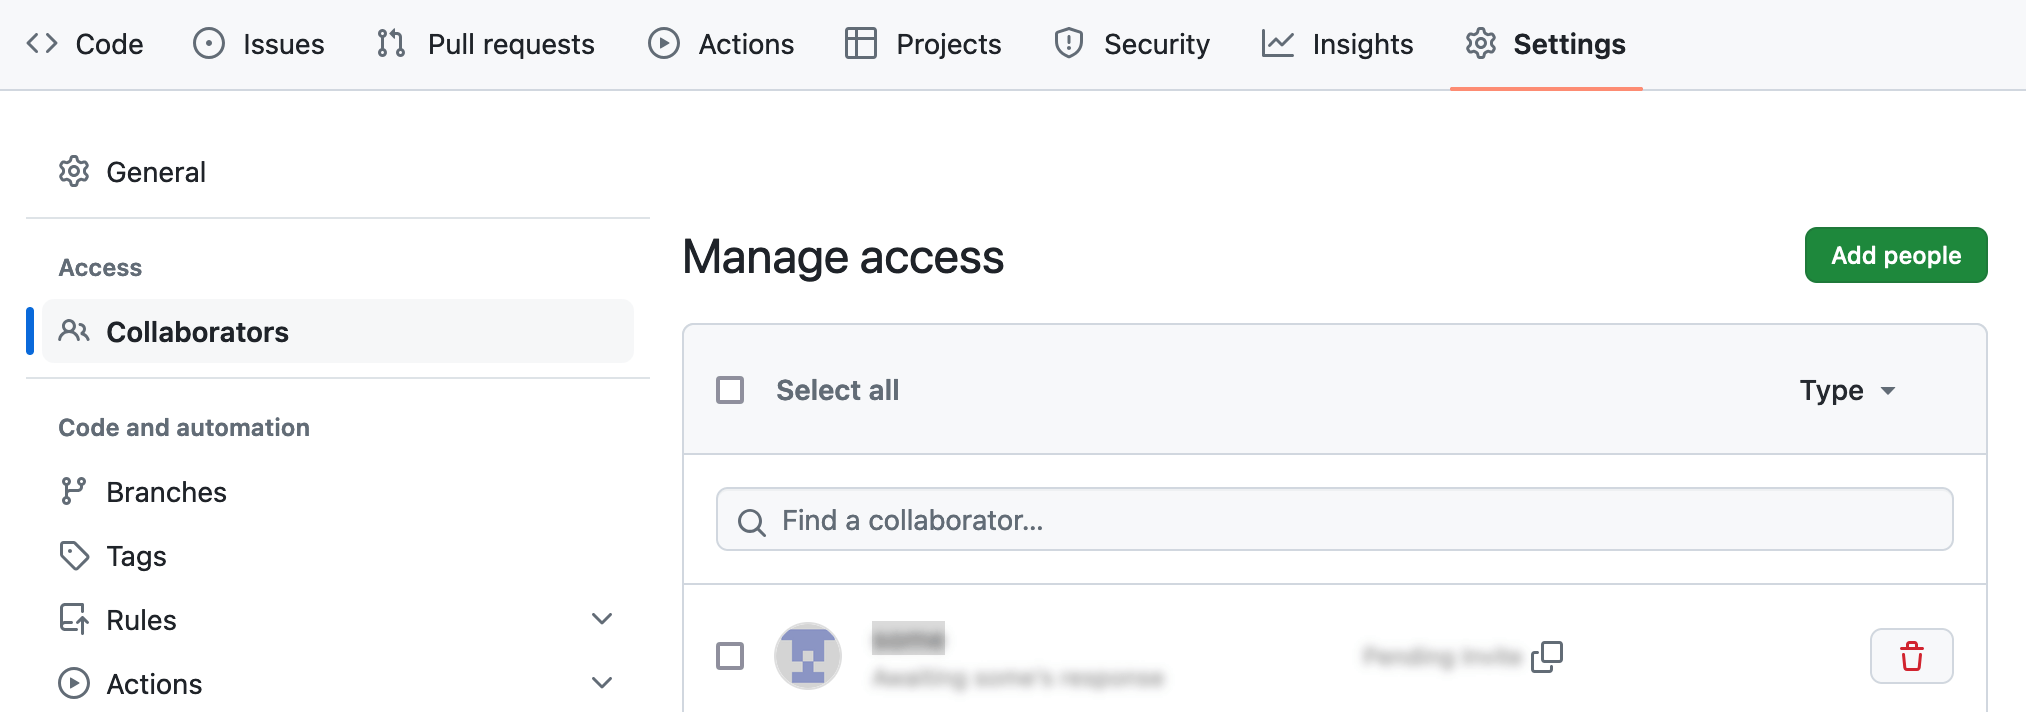Screen dimensions: 2026x712
Task: Check the Select all checkbox
Action: click(x=730, y=390)
